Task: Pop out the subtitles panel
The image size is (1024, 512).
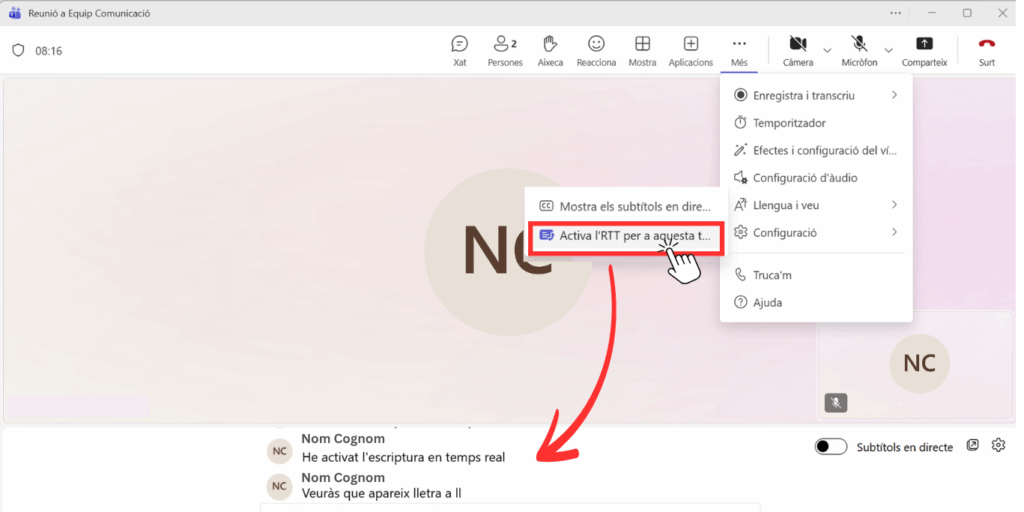Action: pyautogui.click(x=973, y=446)
